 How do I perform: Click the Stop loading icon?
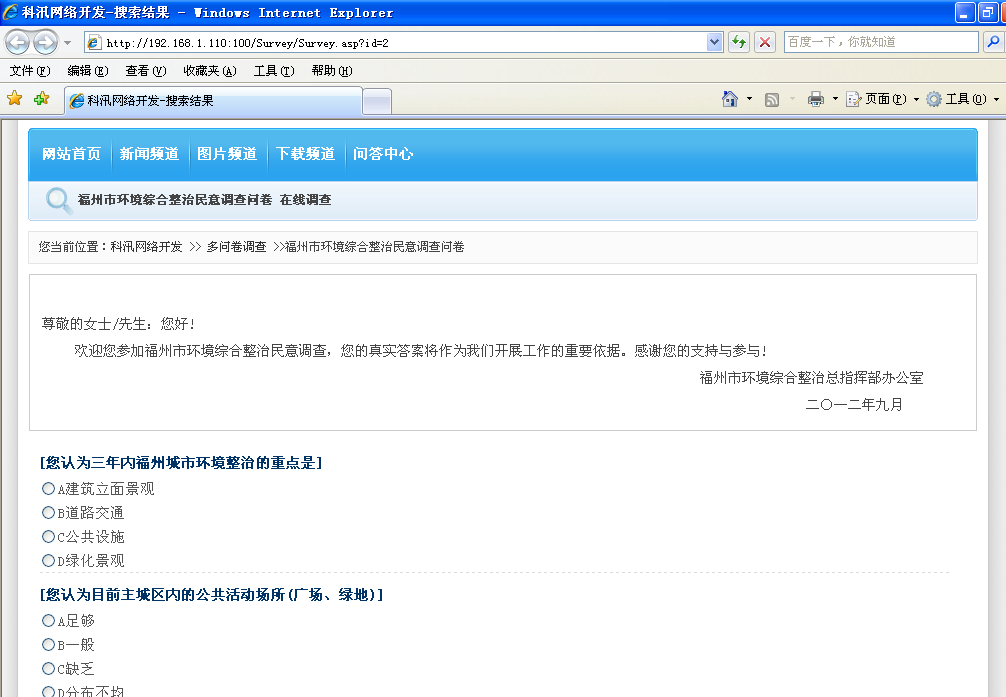click(x=765, y=42)
